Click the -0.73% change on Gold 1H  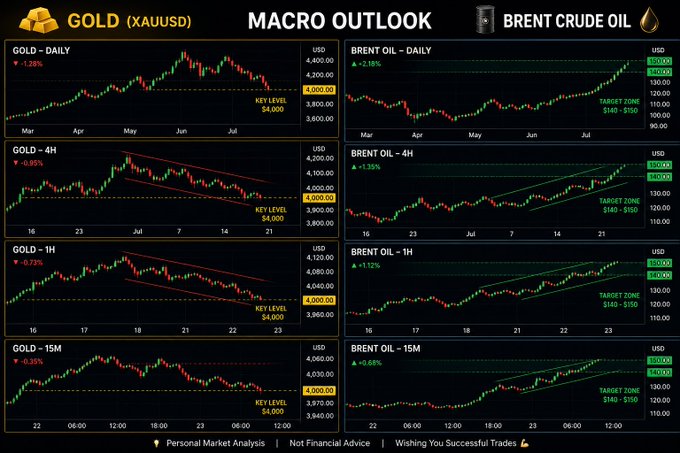pyautogui.click(x=28, y=262)
